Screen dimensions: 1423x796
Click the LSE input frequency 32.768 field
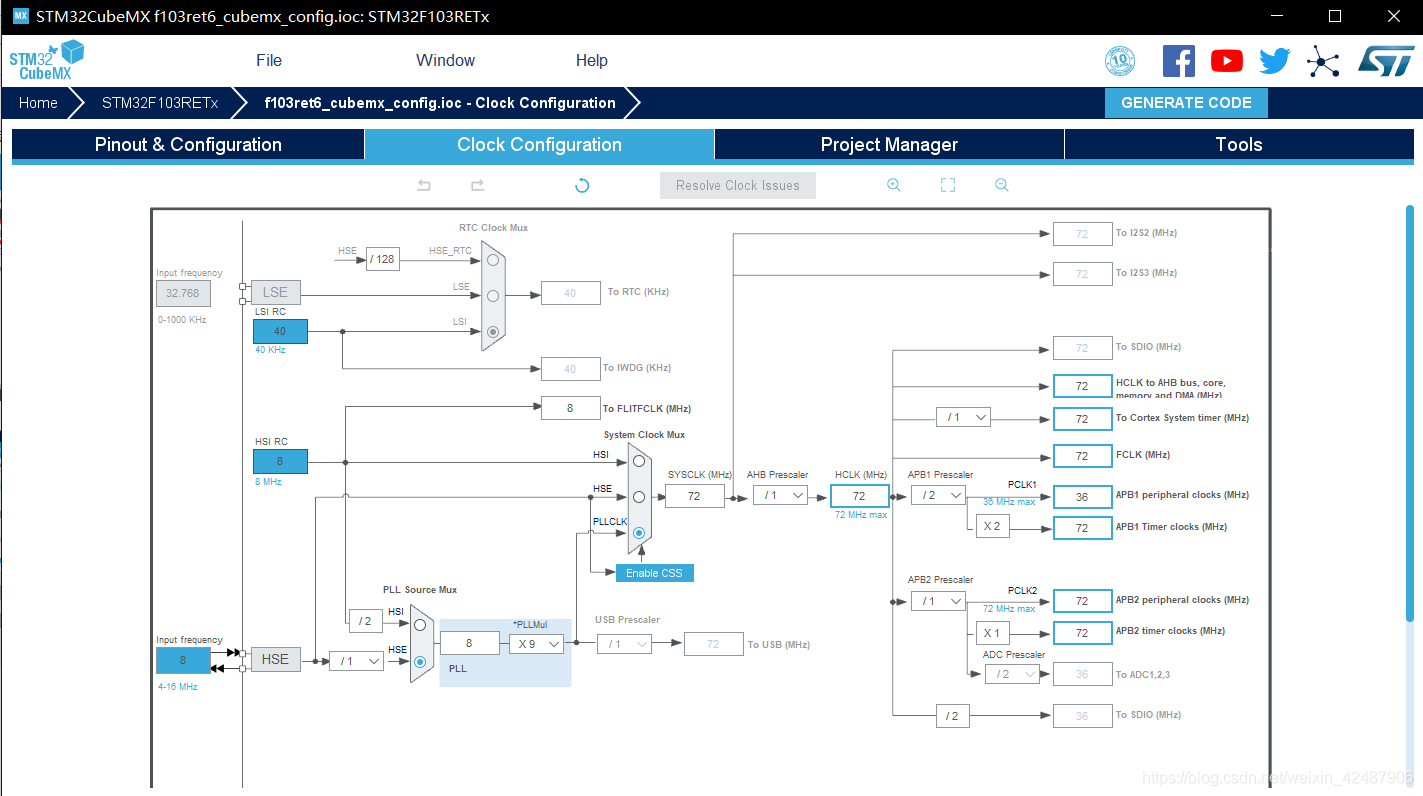(x=183, y=293)
